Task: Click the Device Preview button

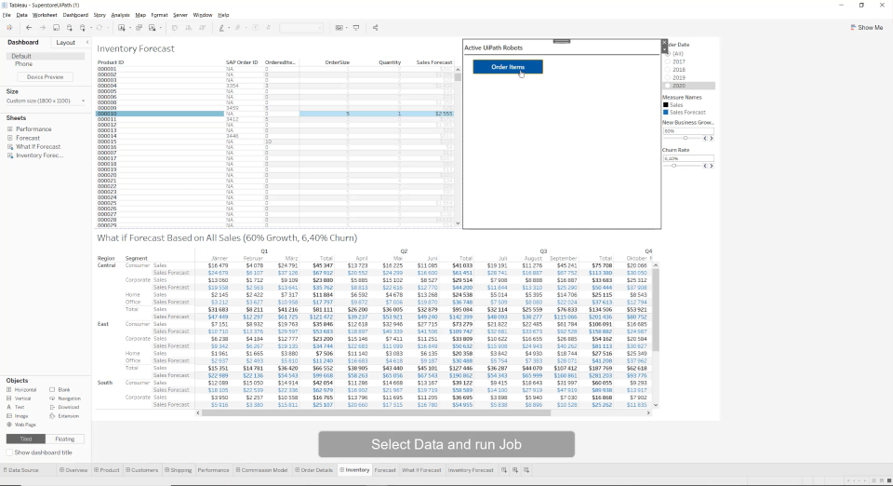Action: click(45, 77)
